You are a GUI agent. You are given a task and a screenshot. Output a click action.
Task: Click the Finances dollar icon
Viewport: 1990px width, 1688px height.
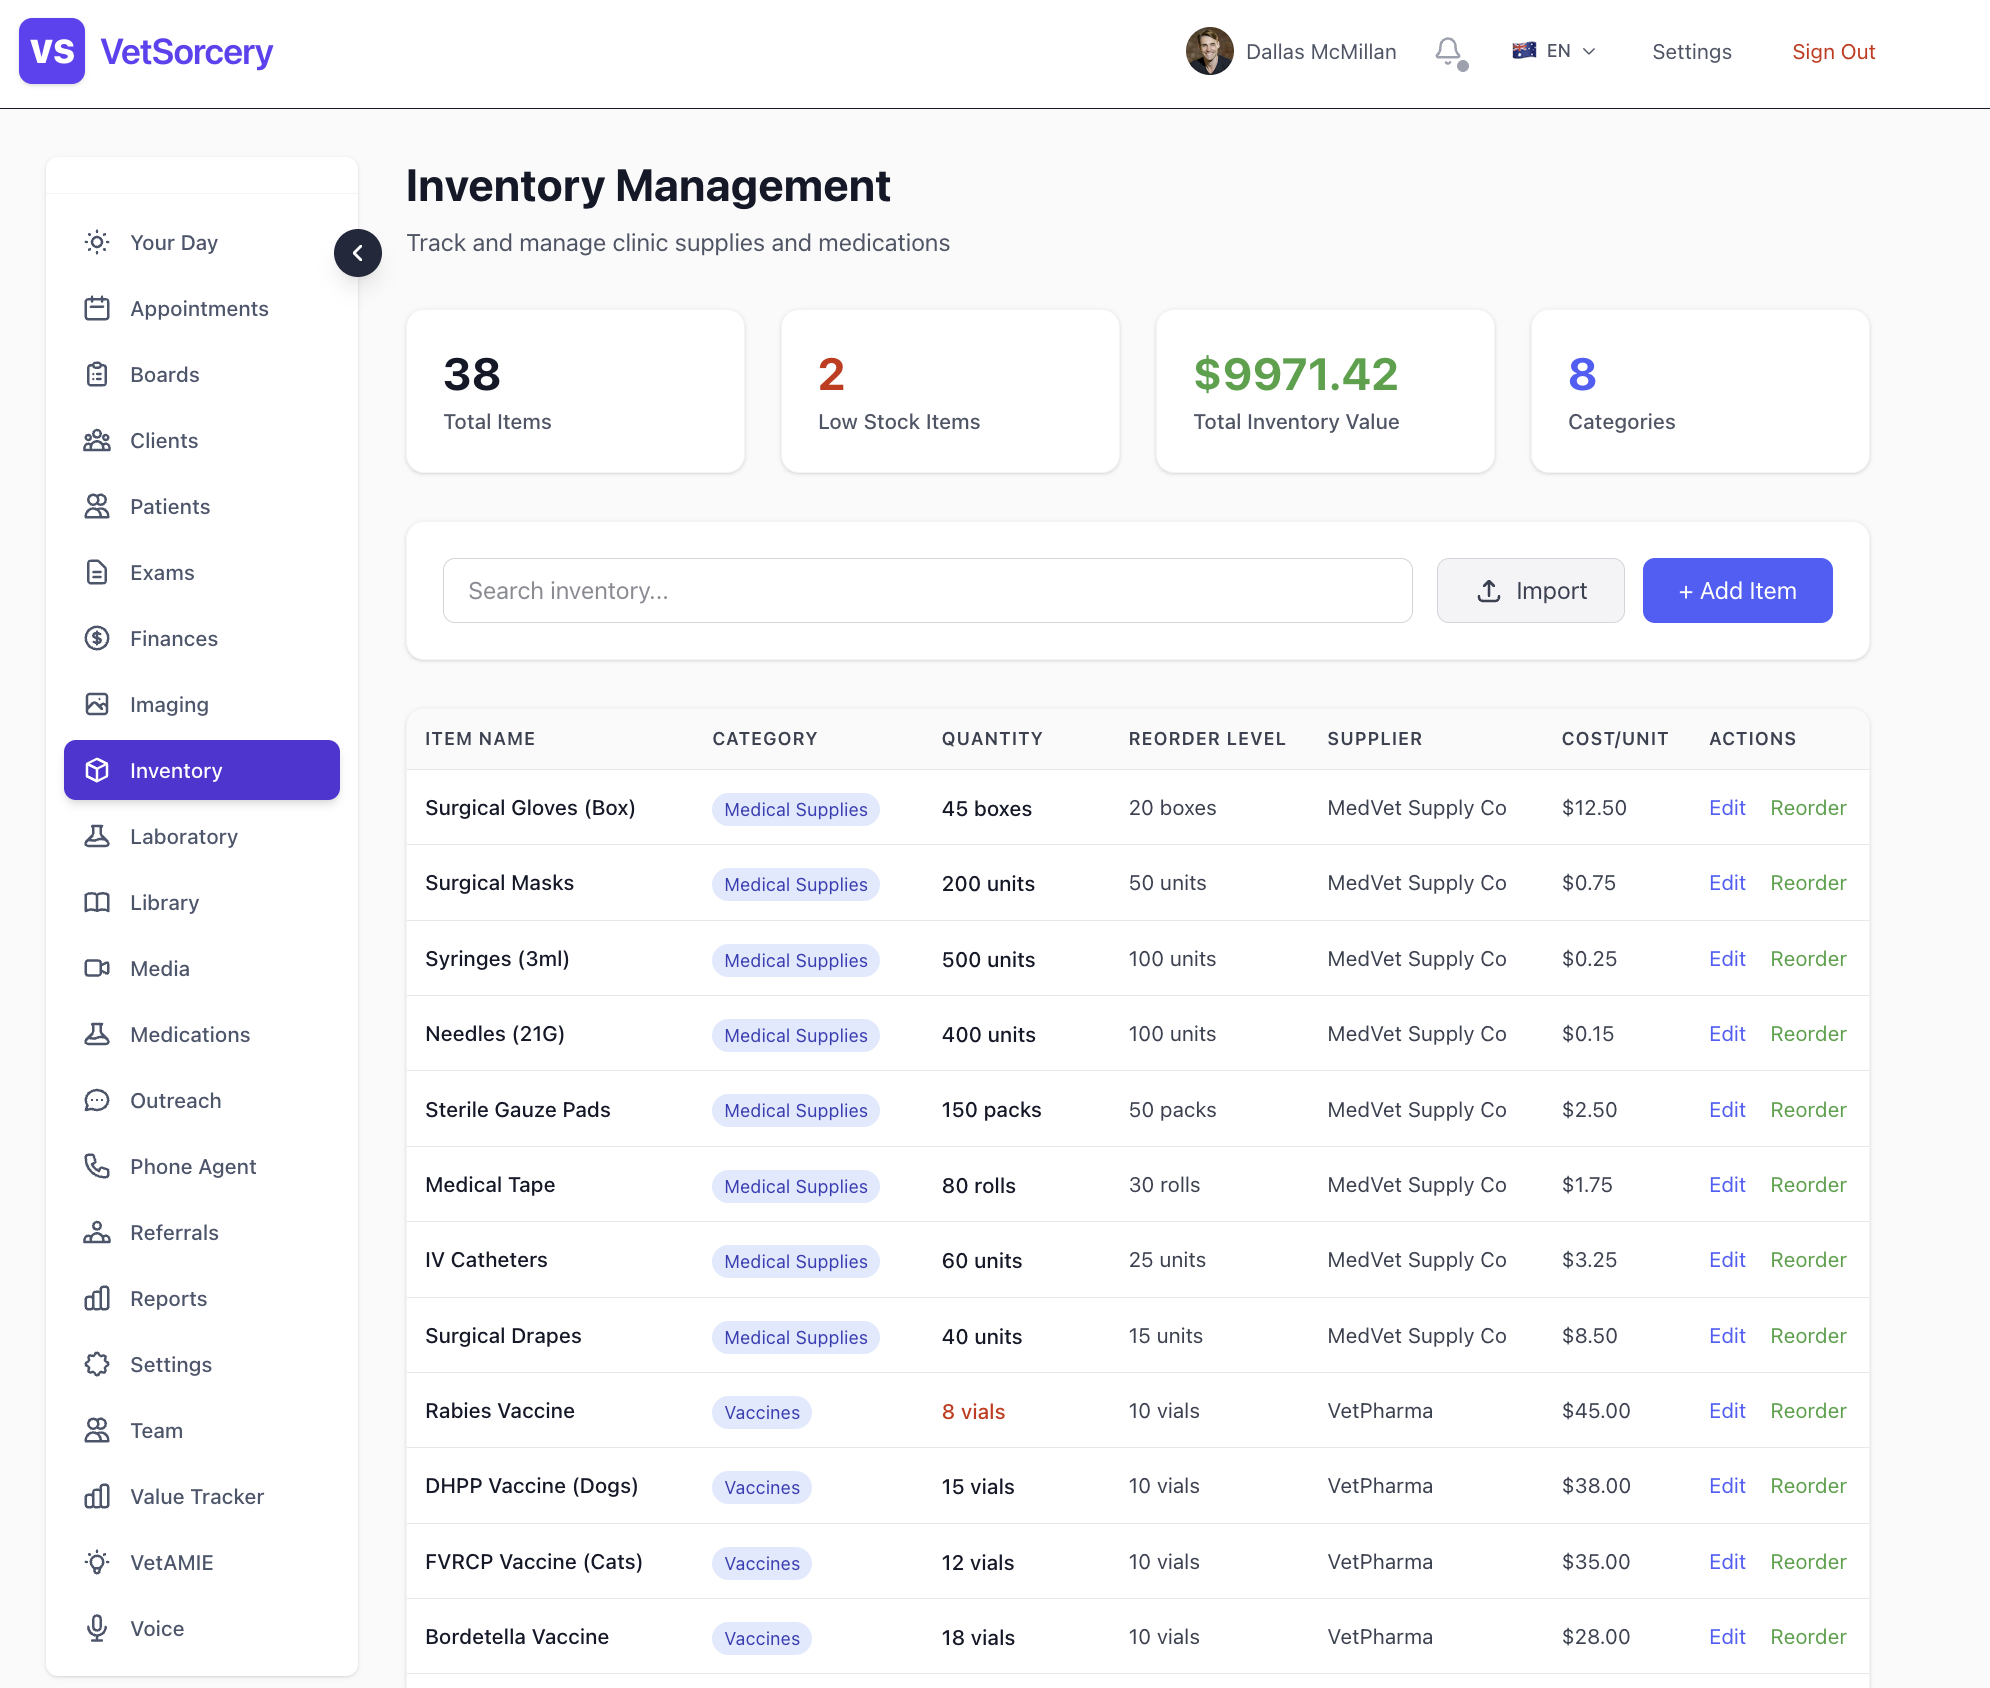97,638
